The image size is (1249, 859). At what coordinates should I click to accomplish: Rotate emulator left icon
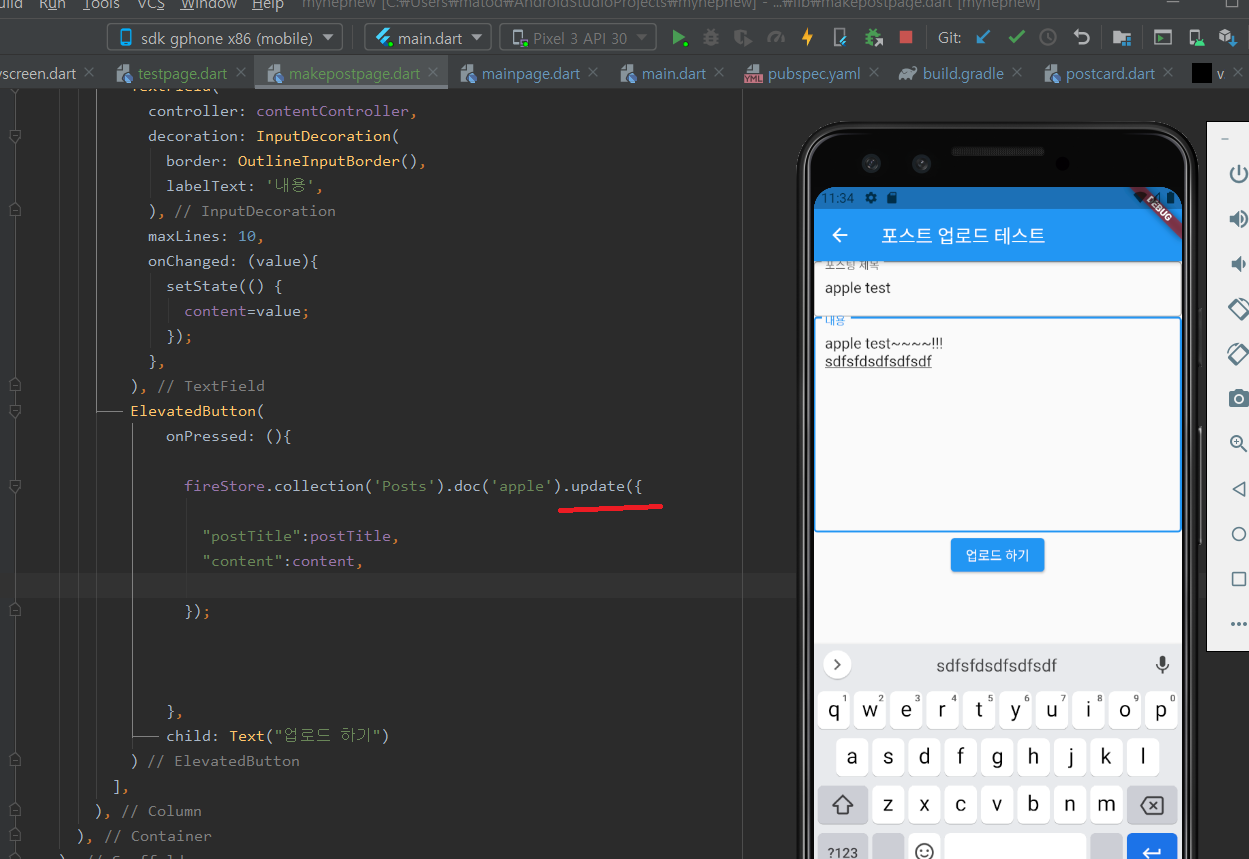[1238, 309]
